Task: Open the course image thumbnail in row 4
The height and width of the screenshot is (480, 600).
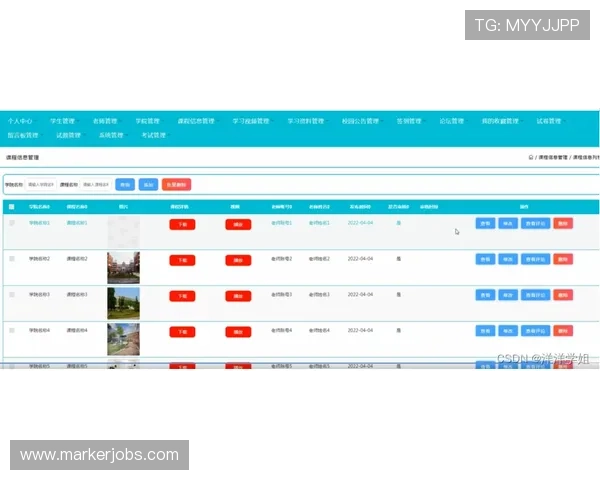Action: point(123,338)
